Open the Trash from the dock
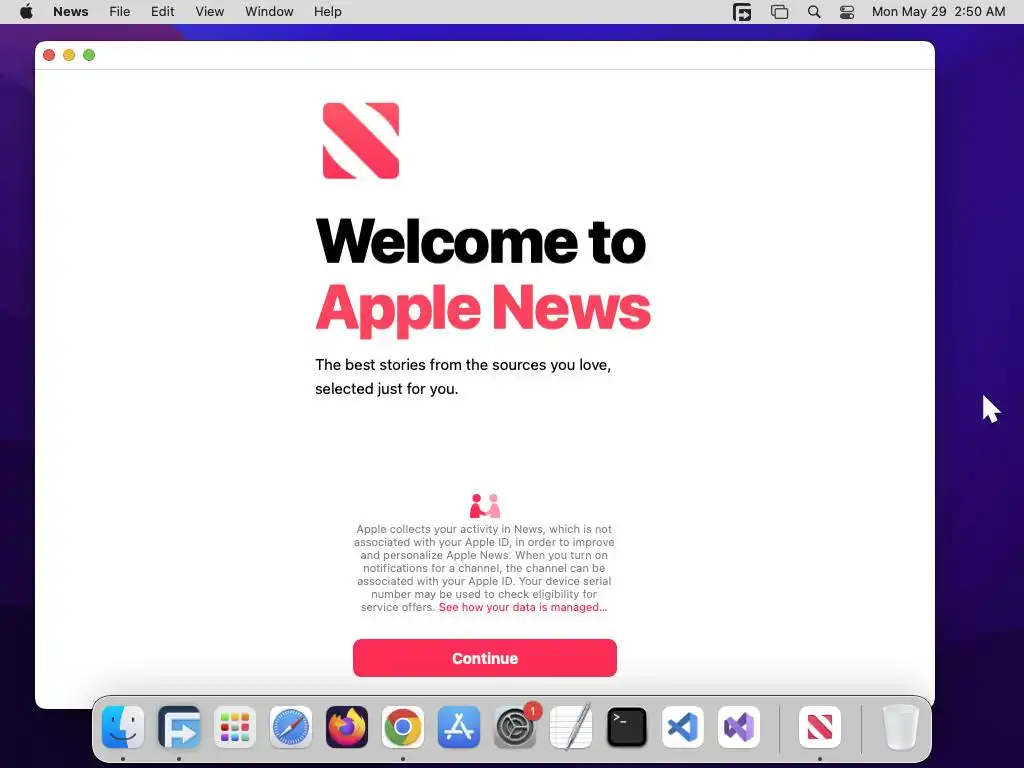This screenshot has width=1024, height=768. click(x=901, y=727)
